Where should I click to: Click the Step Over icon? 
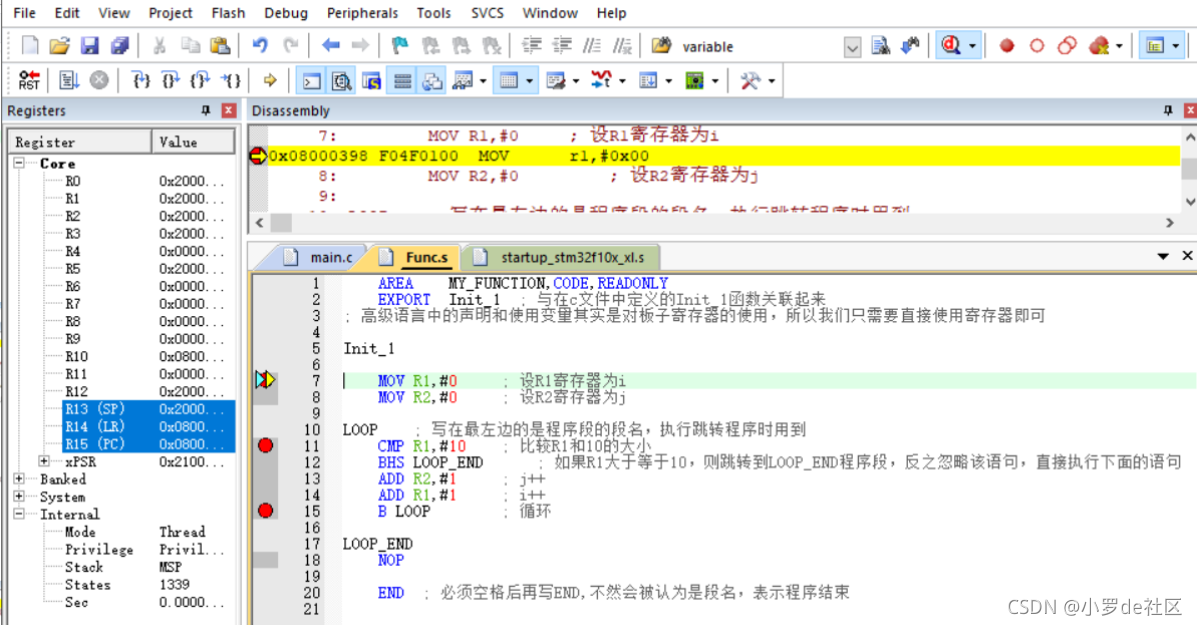tap(170, 80)
